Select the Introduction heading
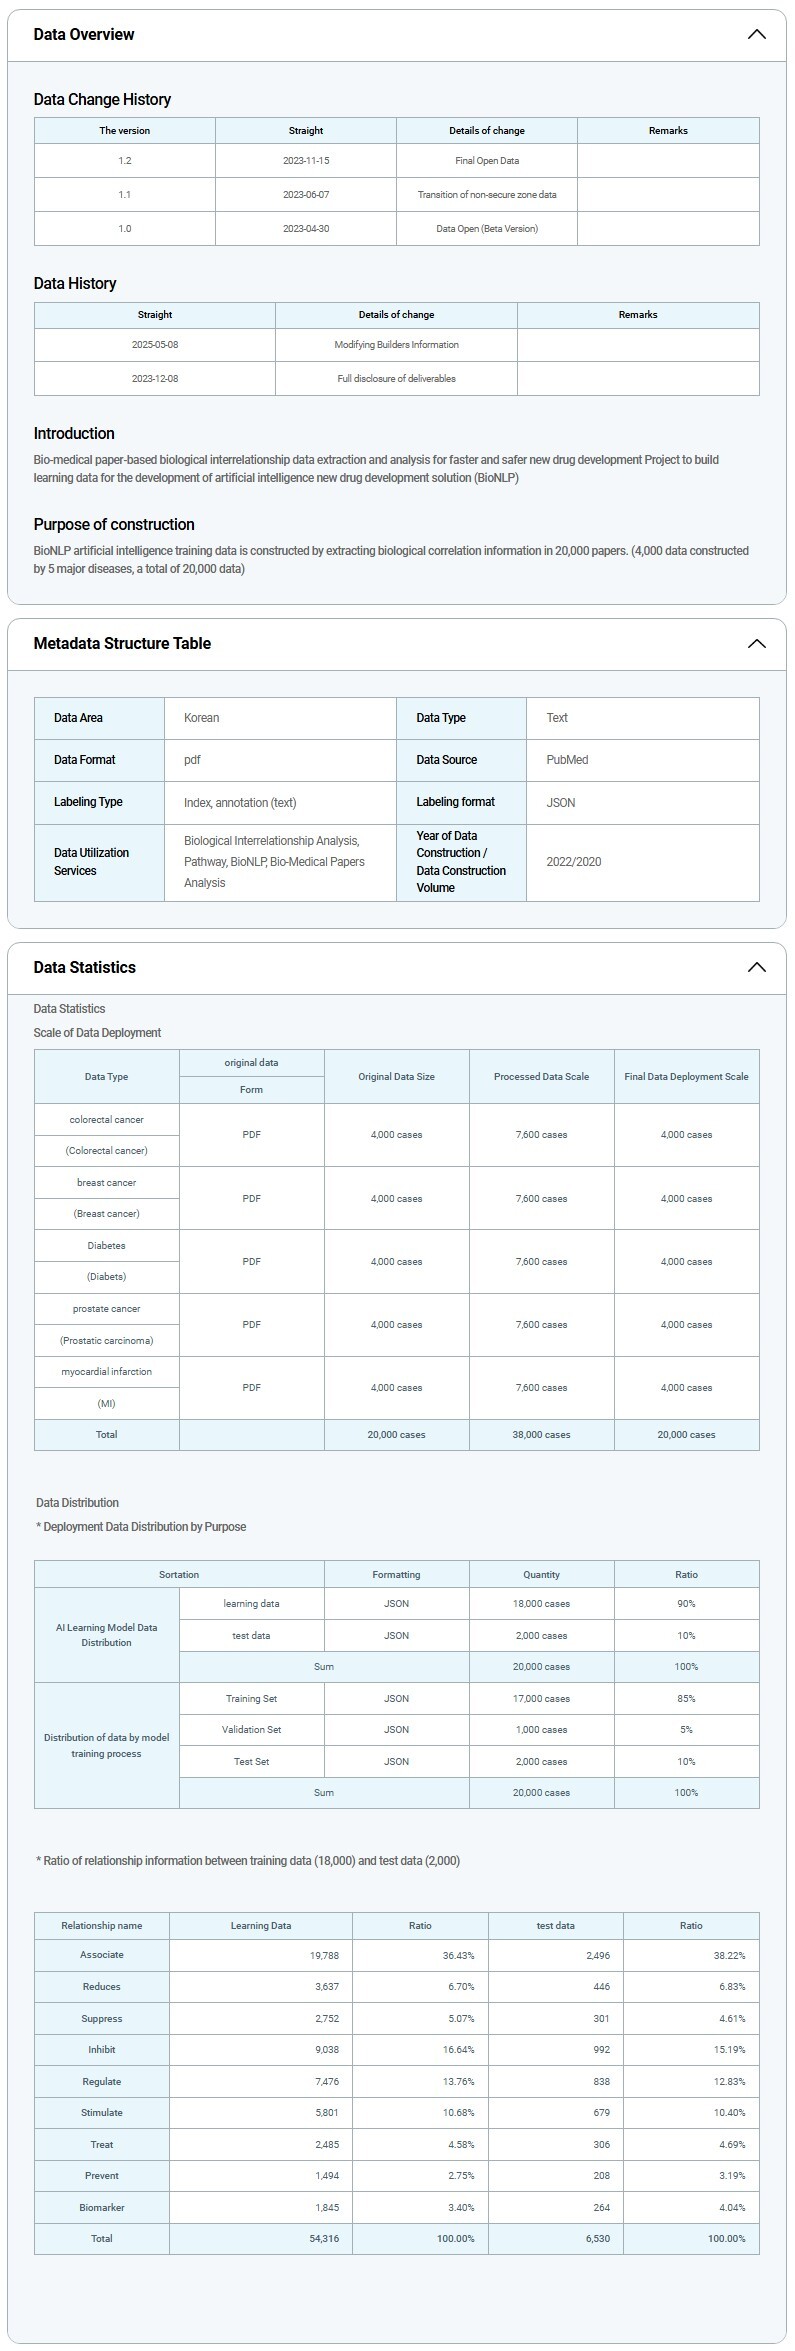The width and height of the screenshot is (795, 2351). [74, 433]
